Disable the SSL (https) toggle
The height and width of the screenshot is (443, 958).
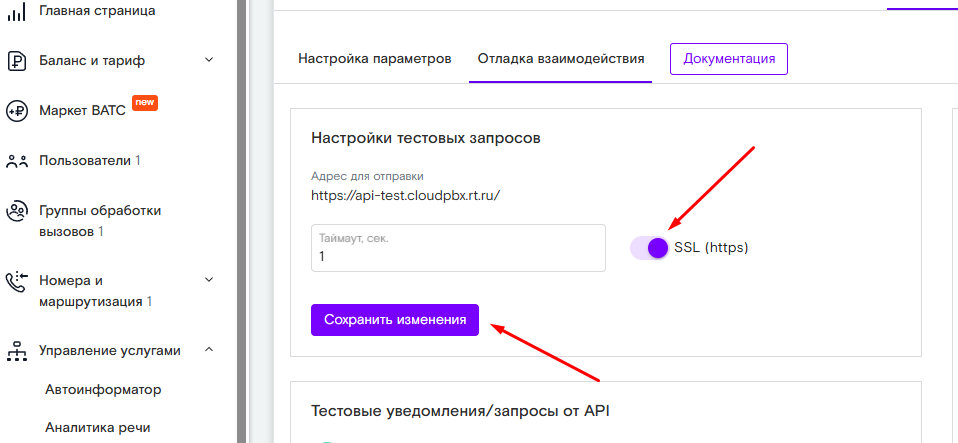point(649,248)
